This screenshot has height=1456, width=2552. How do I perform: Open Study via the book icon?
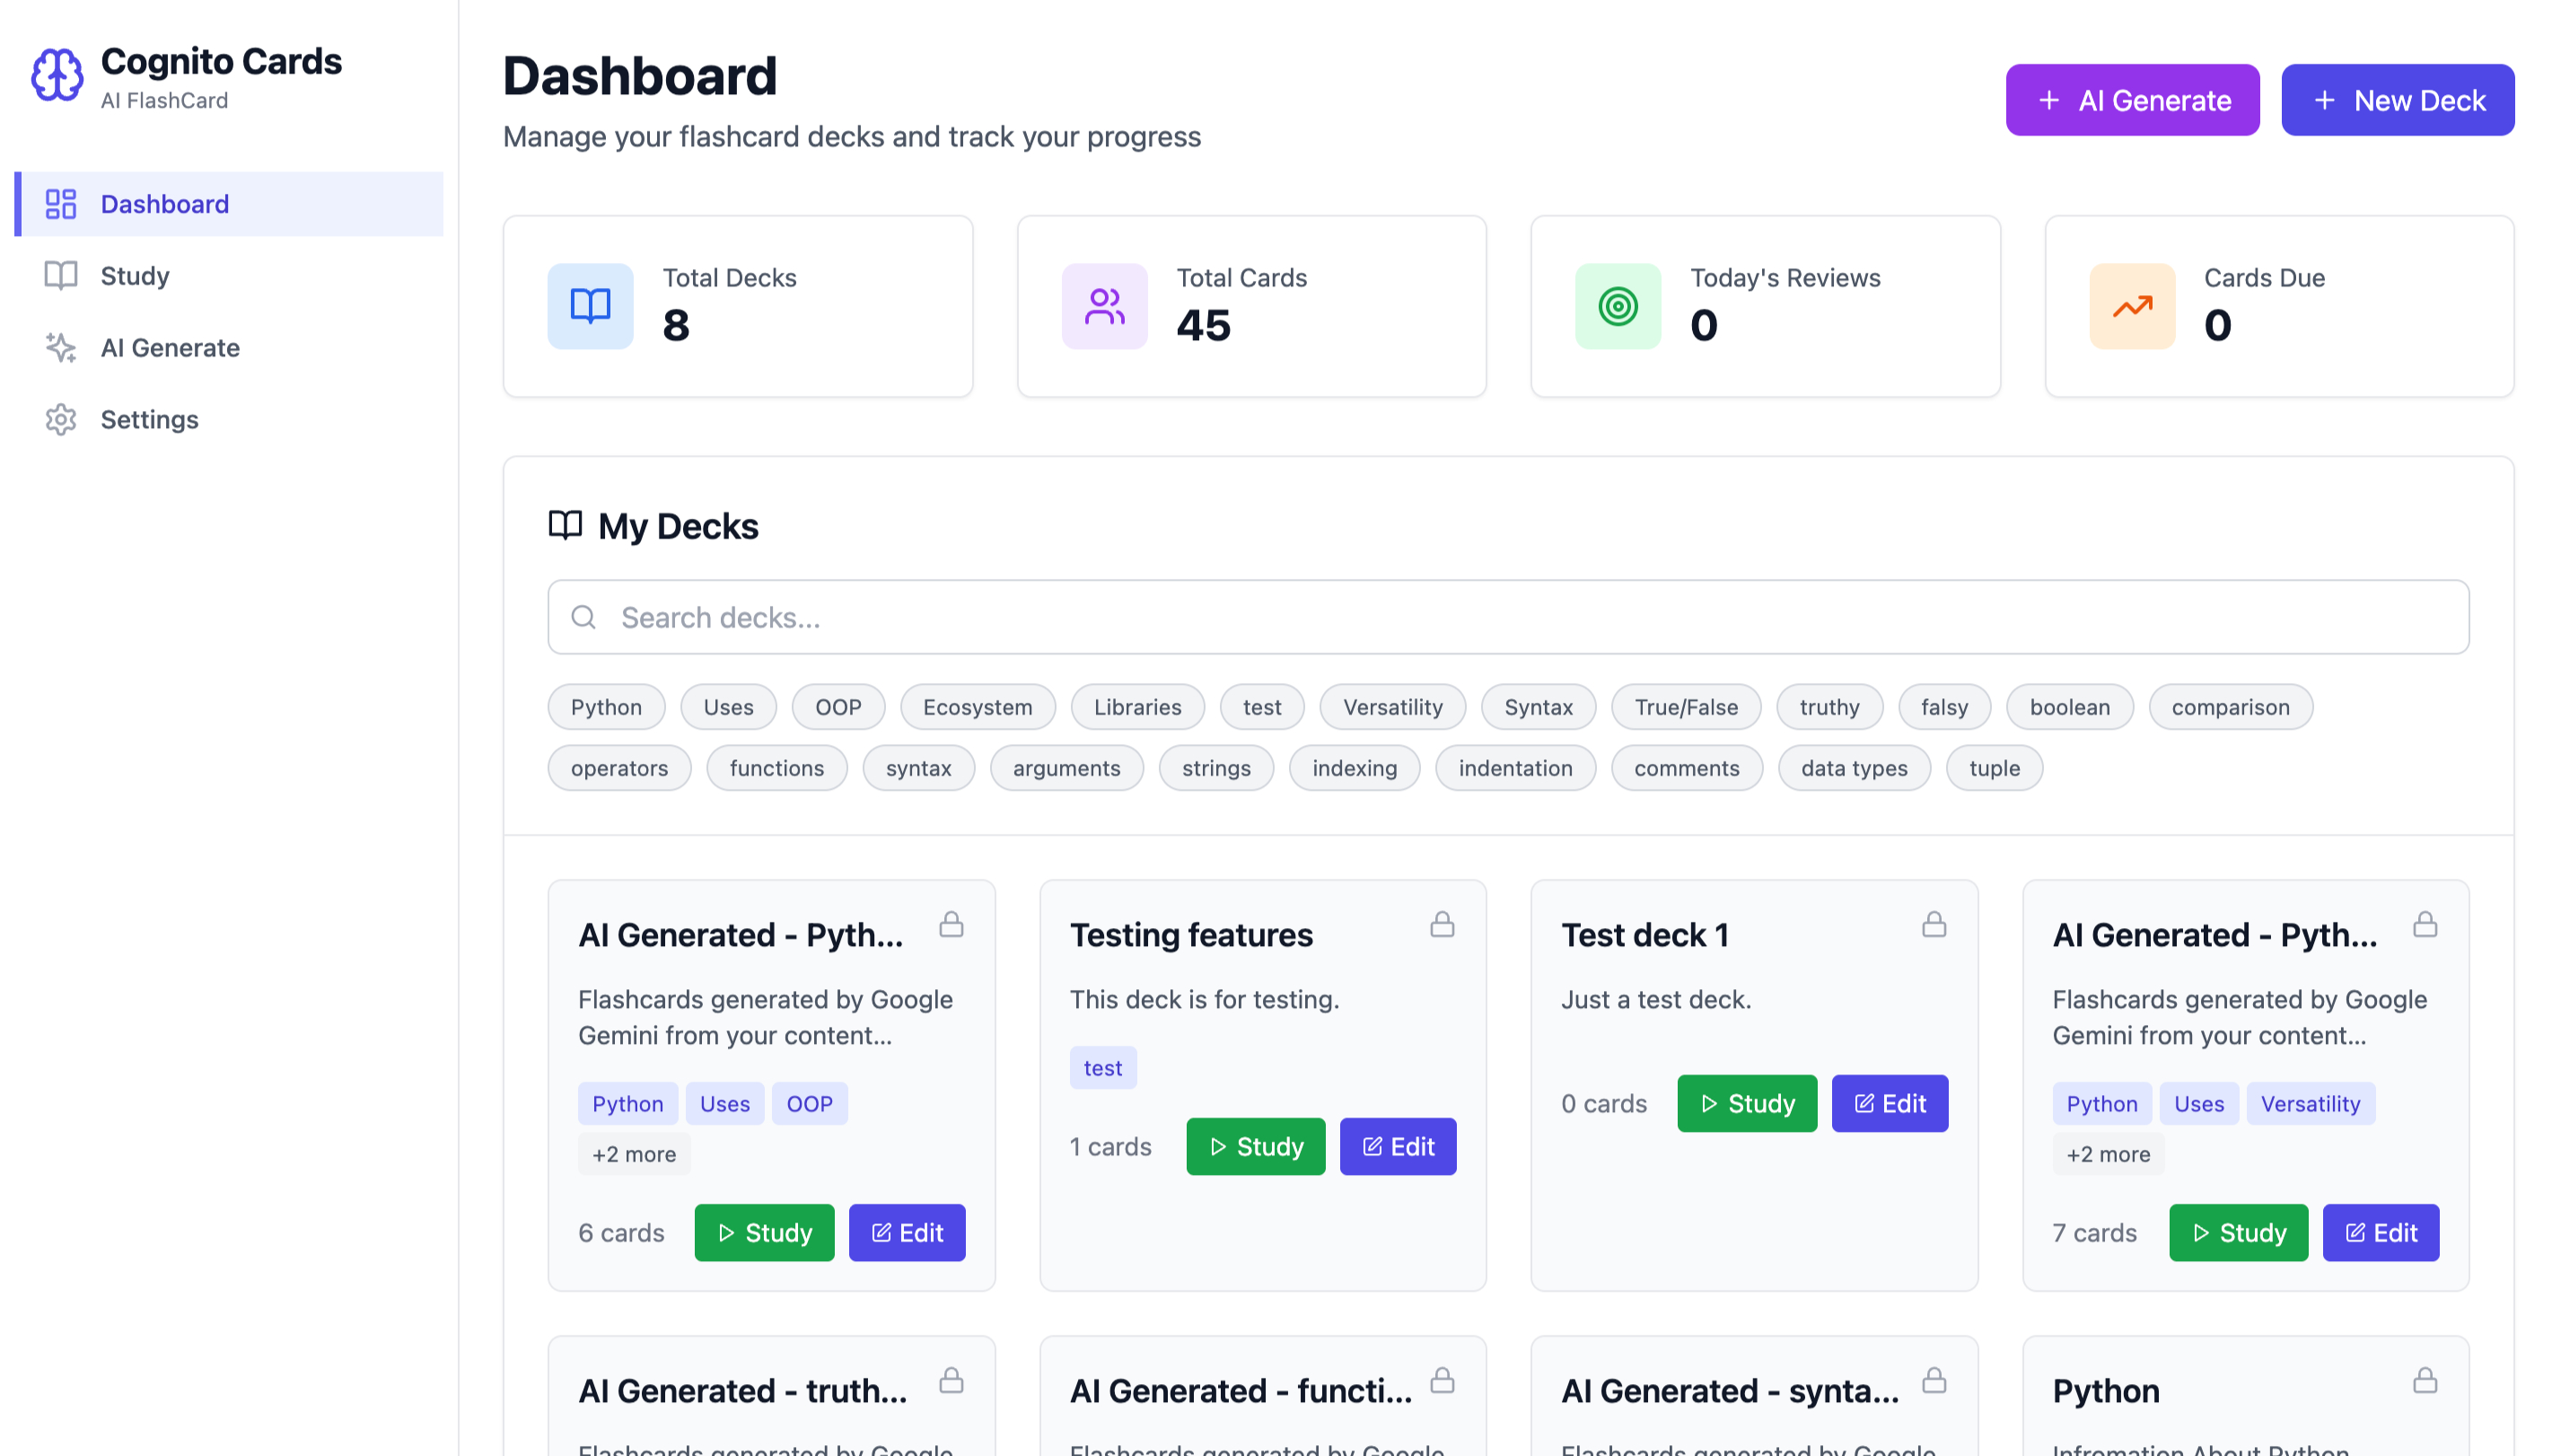[60, 275]
